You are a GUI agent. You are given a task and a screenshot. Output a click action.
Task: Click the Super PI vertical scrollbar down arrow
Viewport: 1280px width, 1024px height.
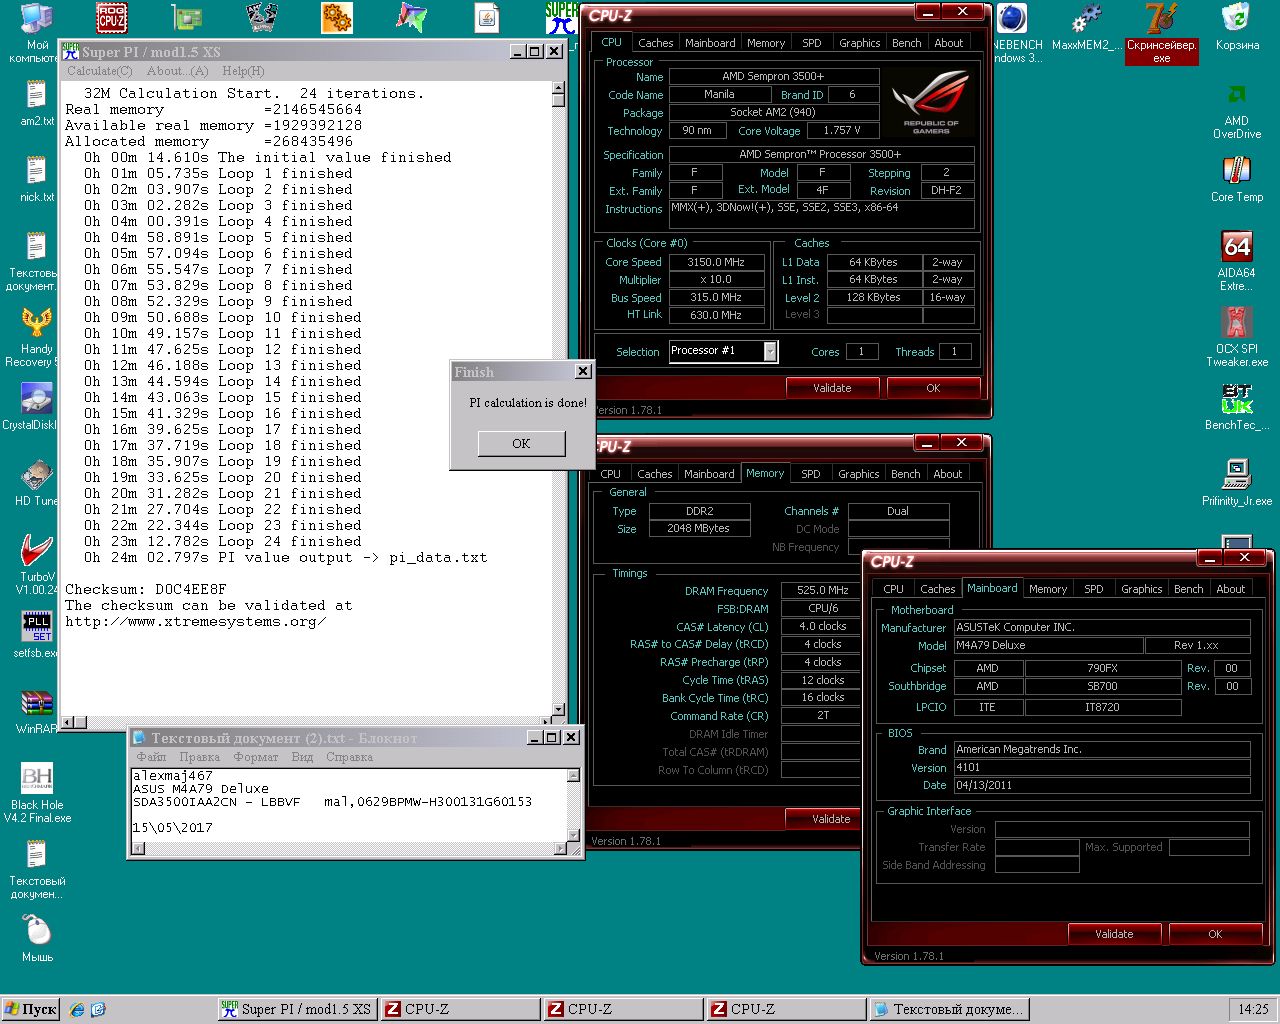click(558, 709)
